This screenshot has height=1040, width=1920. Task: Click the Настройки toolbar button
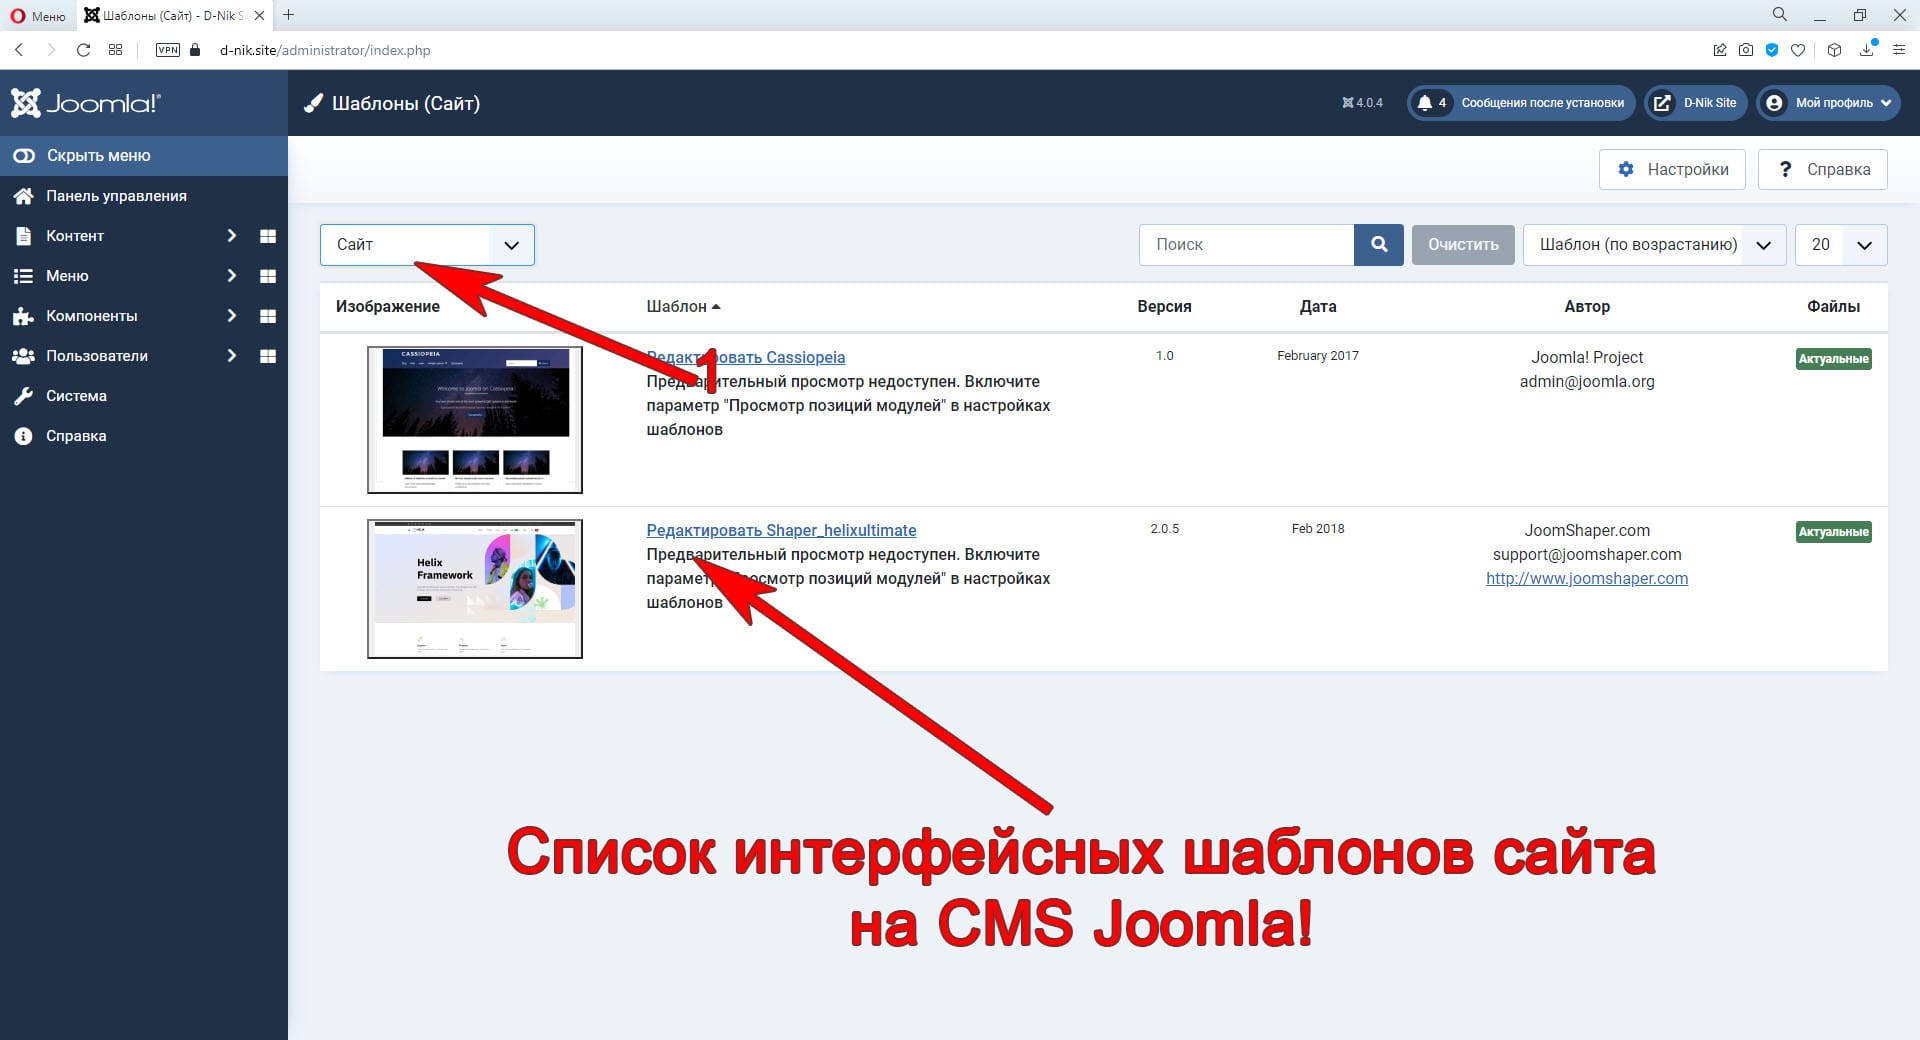[1672, 170]
